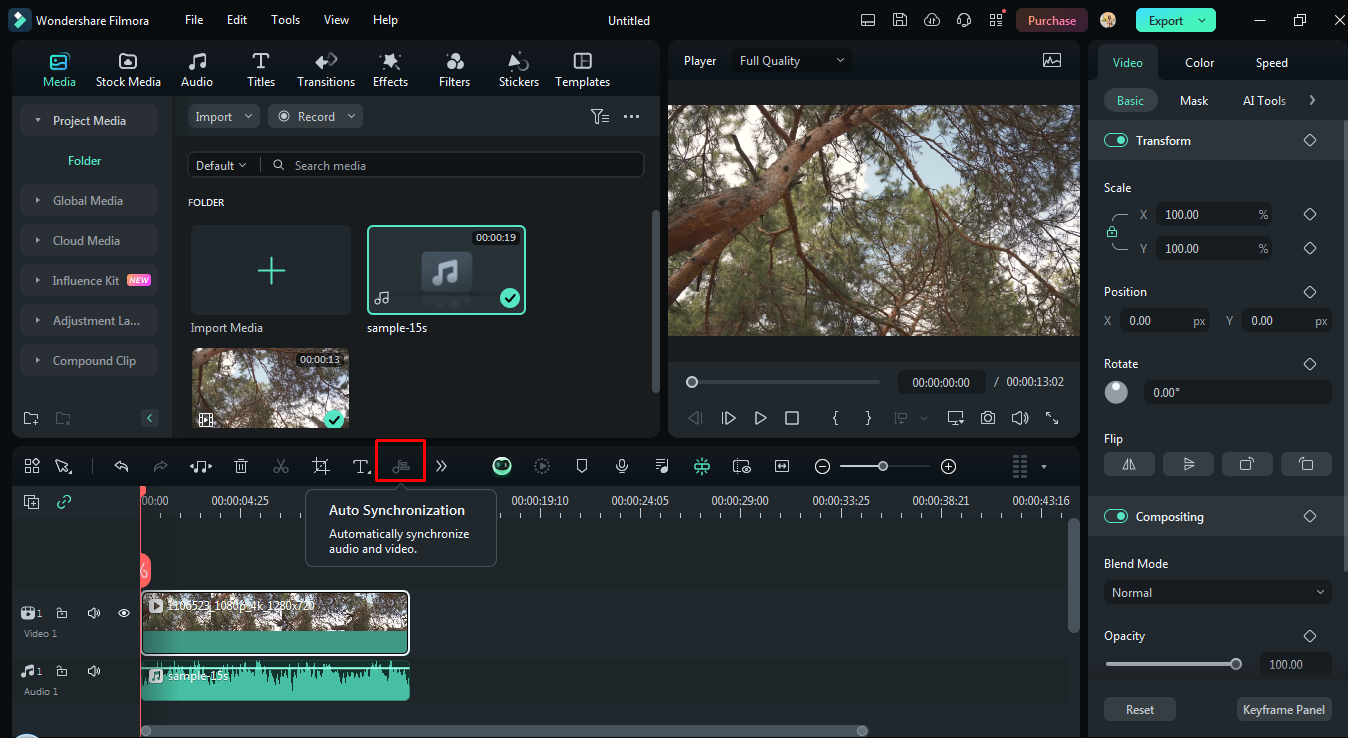
Task: Click the audio stretch tool icon
Action: [x=201, y=466]
